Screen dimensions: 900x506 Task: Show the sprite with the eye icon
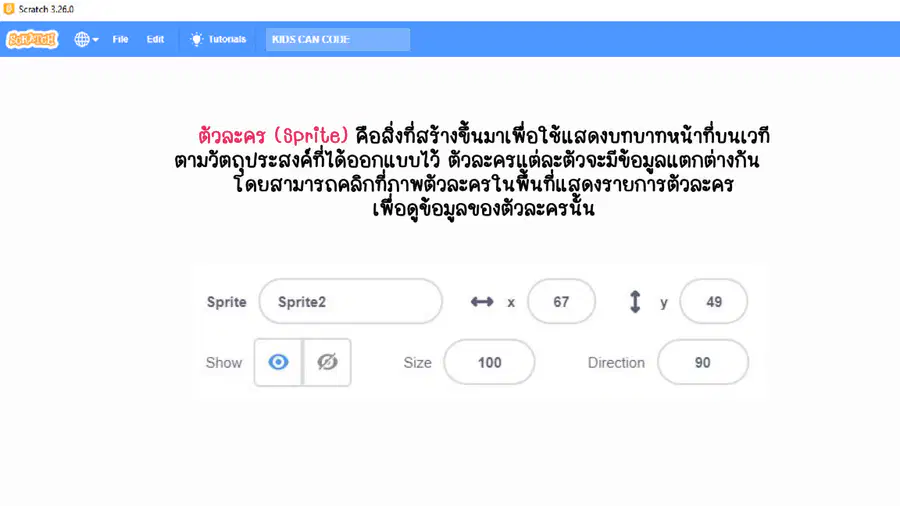(x=278, y=362)
